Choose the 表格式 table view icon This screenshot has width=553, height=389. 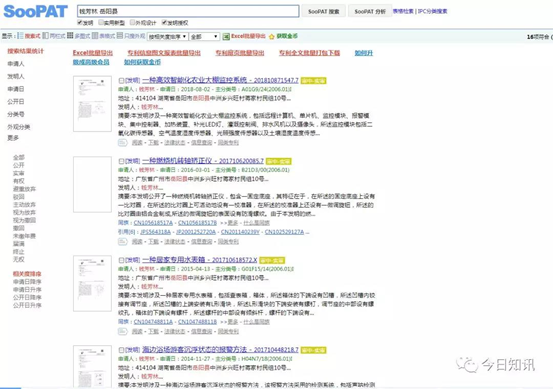95,36
